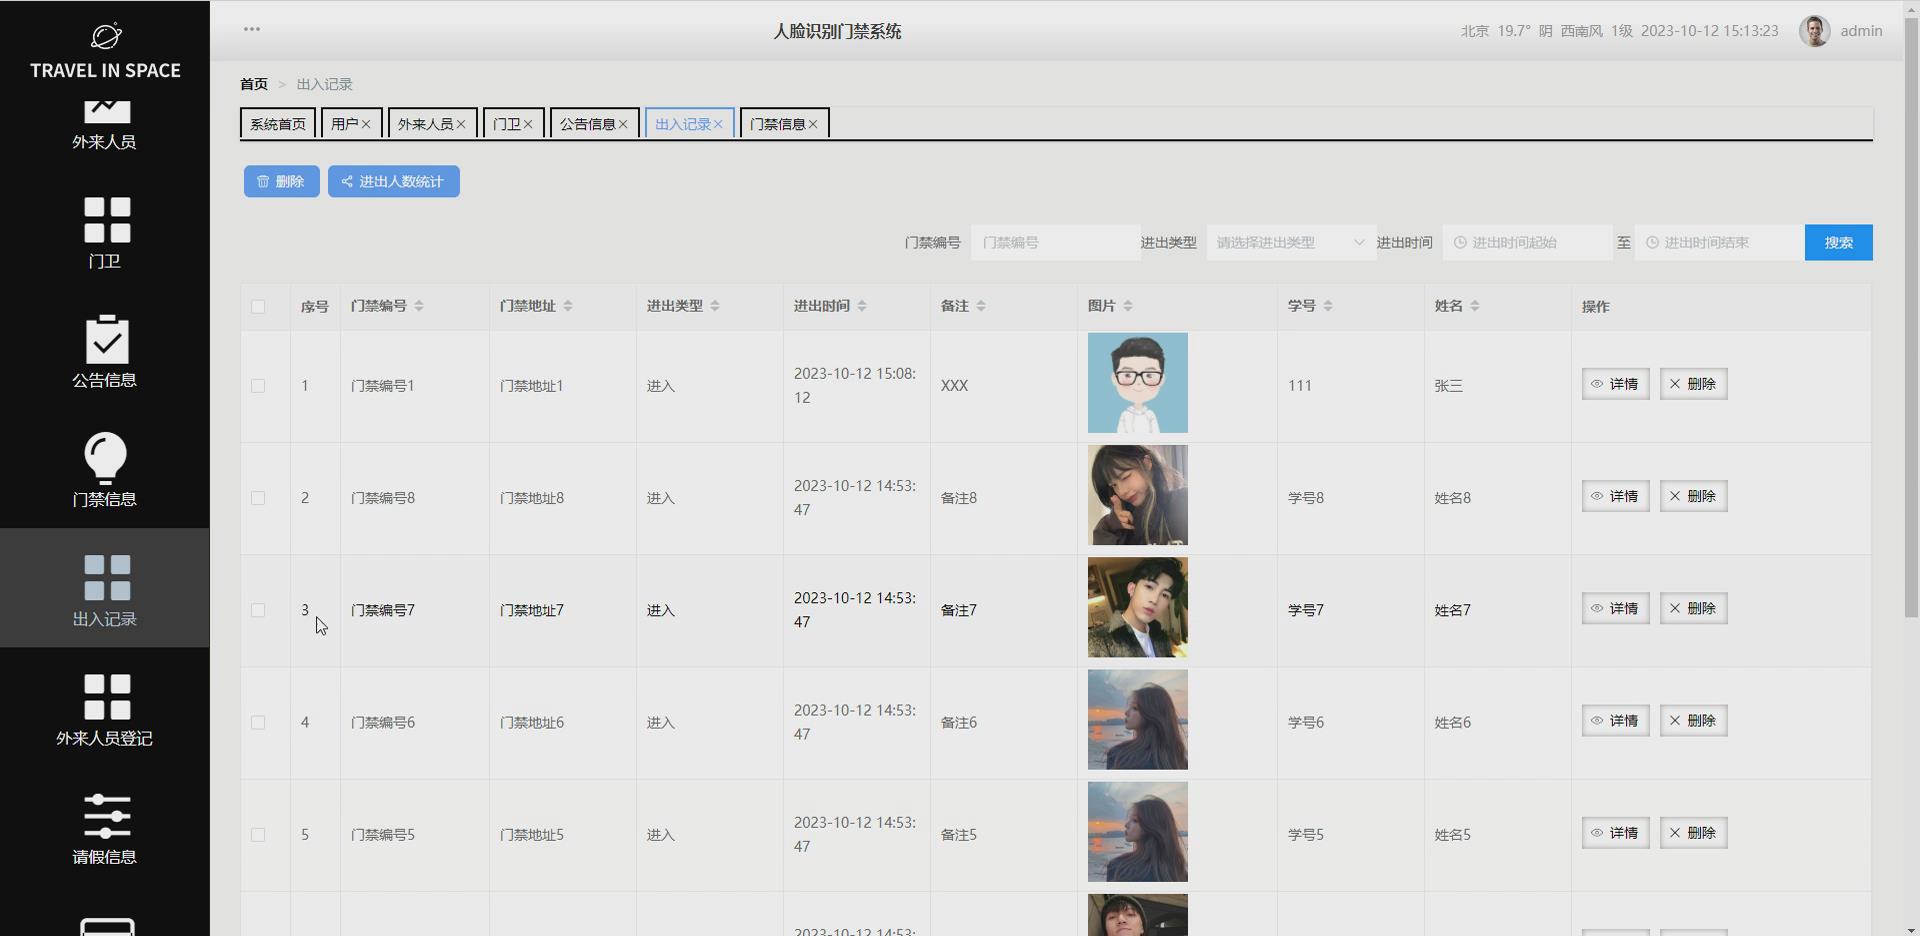Open the 进出时间结束 date picker
This screenshot has height=936, width=1920.
[1719, 242]
